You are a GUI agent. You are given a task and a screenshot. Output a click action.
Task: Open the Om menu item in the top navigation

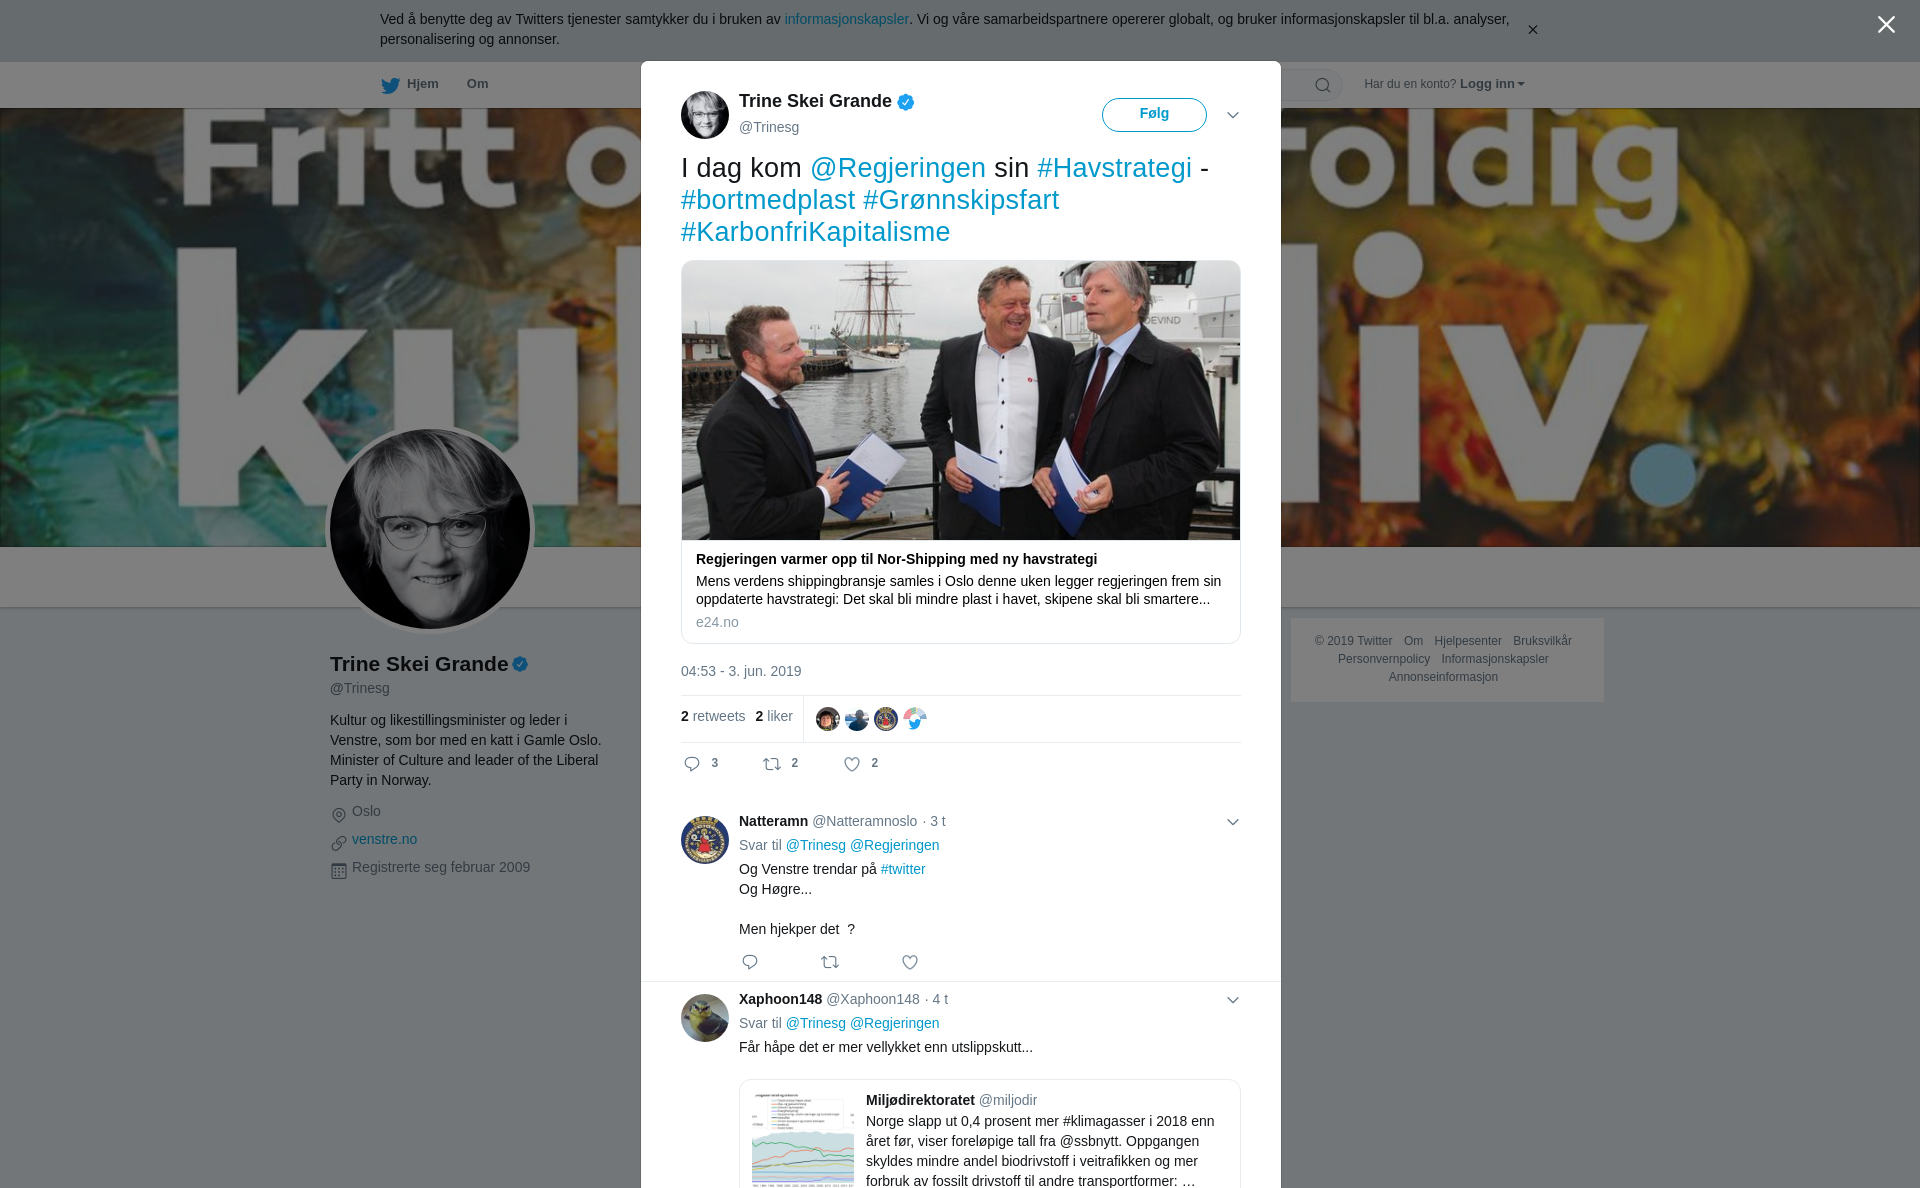[477, 84]
